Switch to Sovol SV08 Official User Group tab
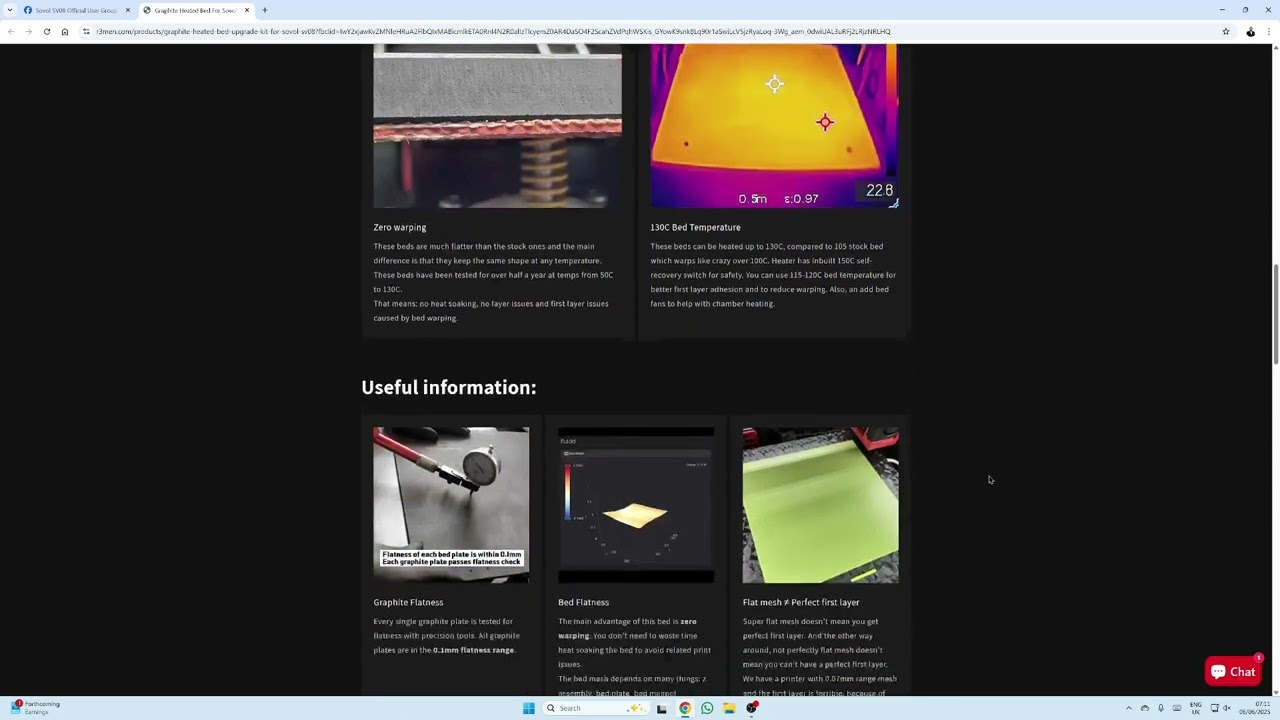This screenshot has width=1280, height=720. (77, 10)
